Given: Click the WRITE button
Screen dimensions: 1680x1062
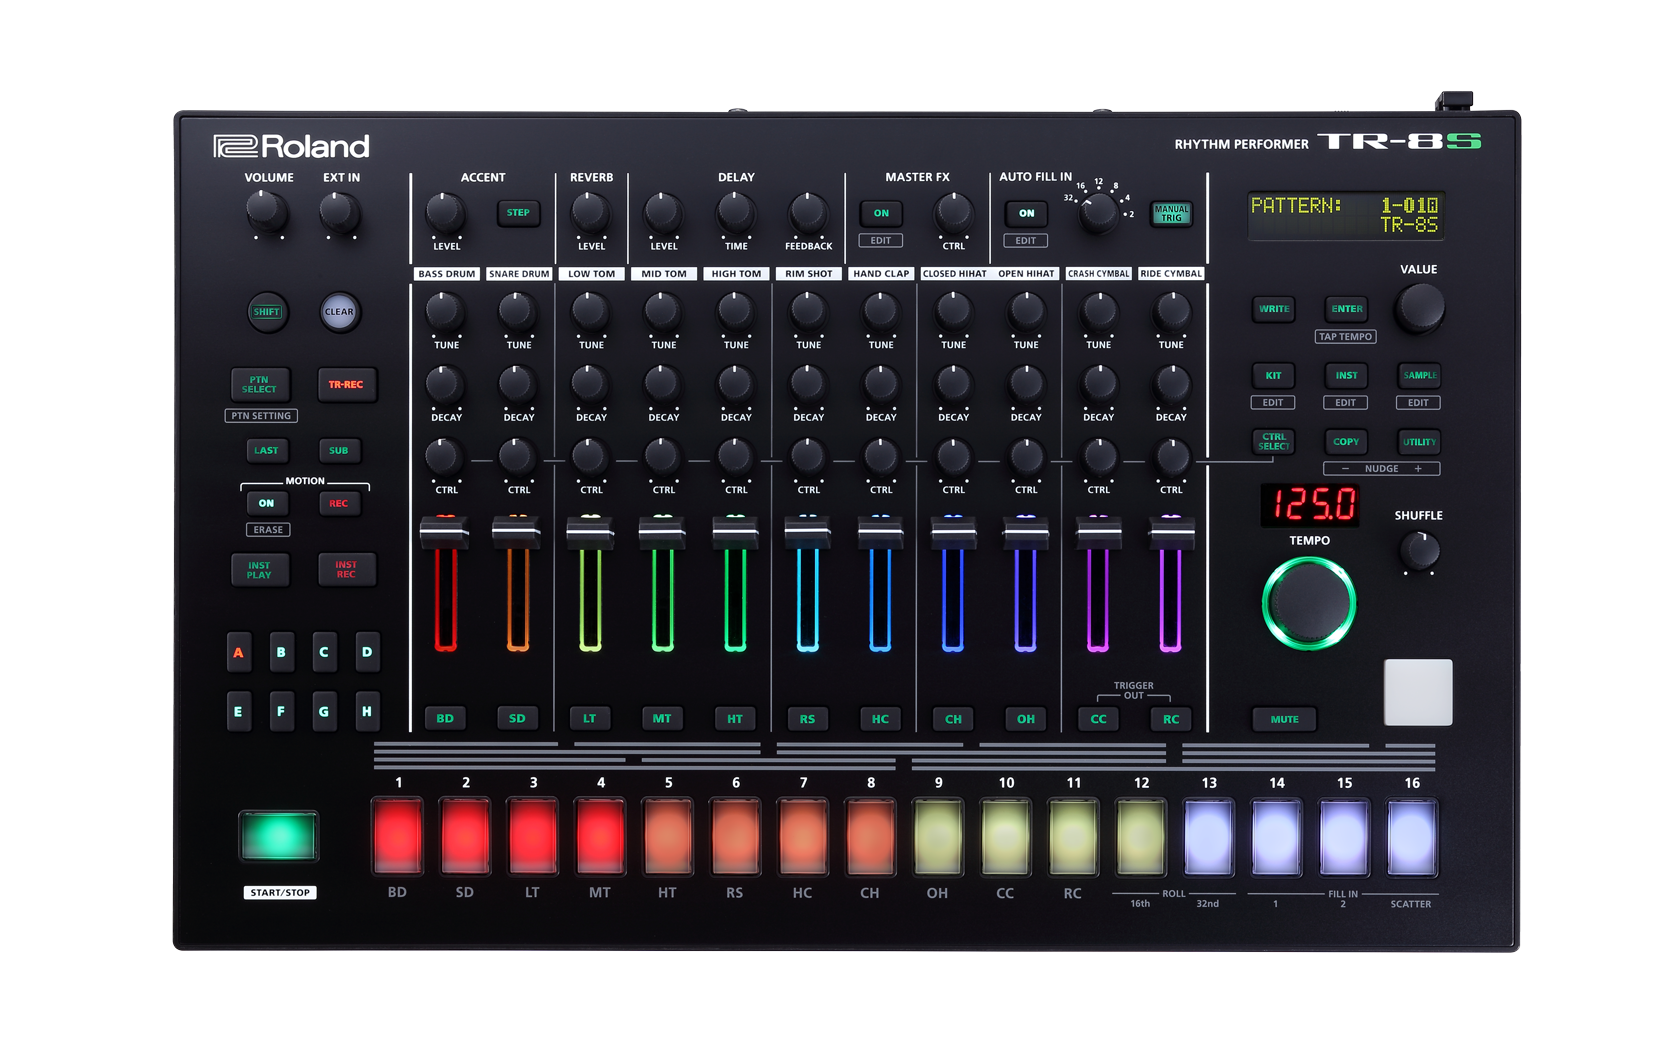Looking at the screenshot, I should pyautogui.click(x=1274, y=309).
